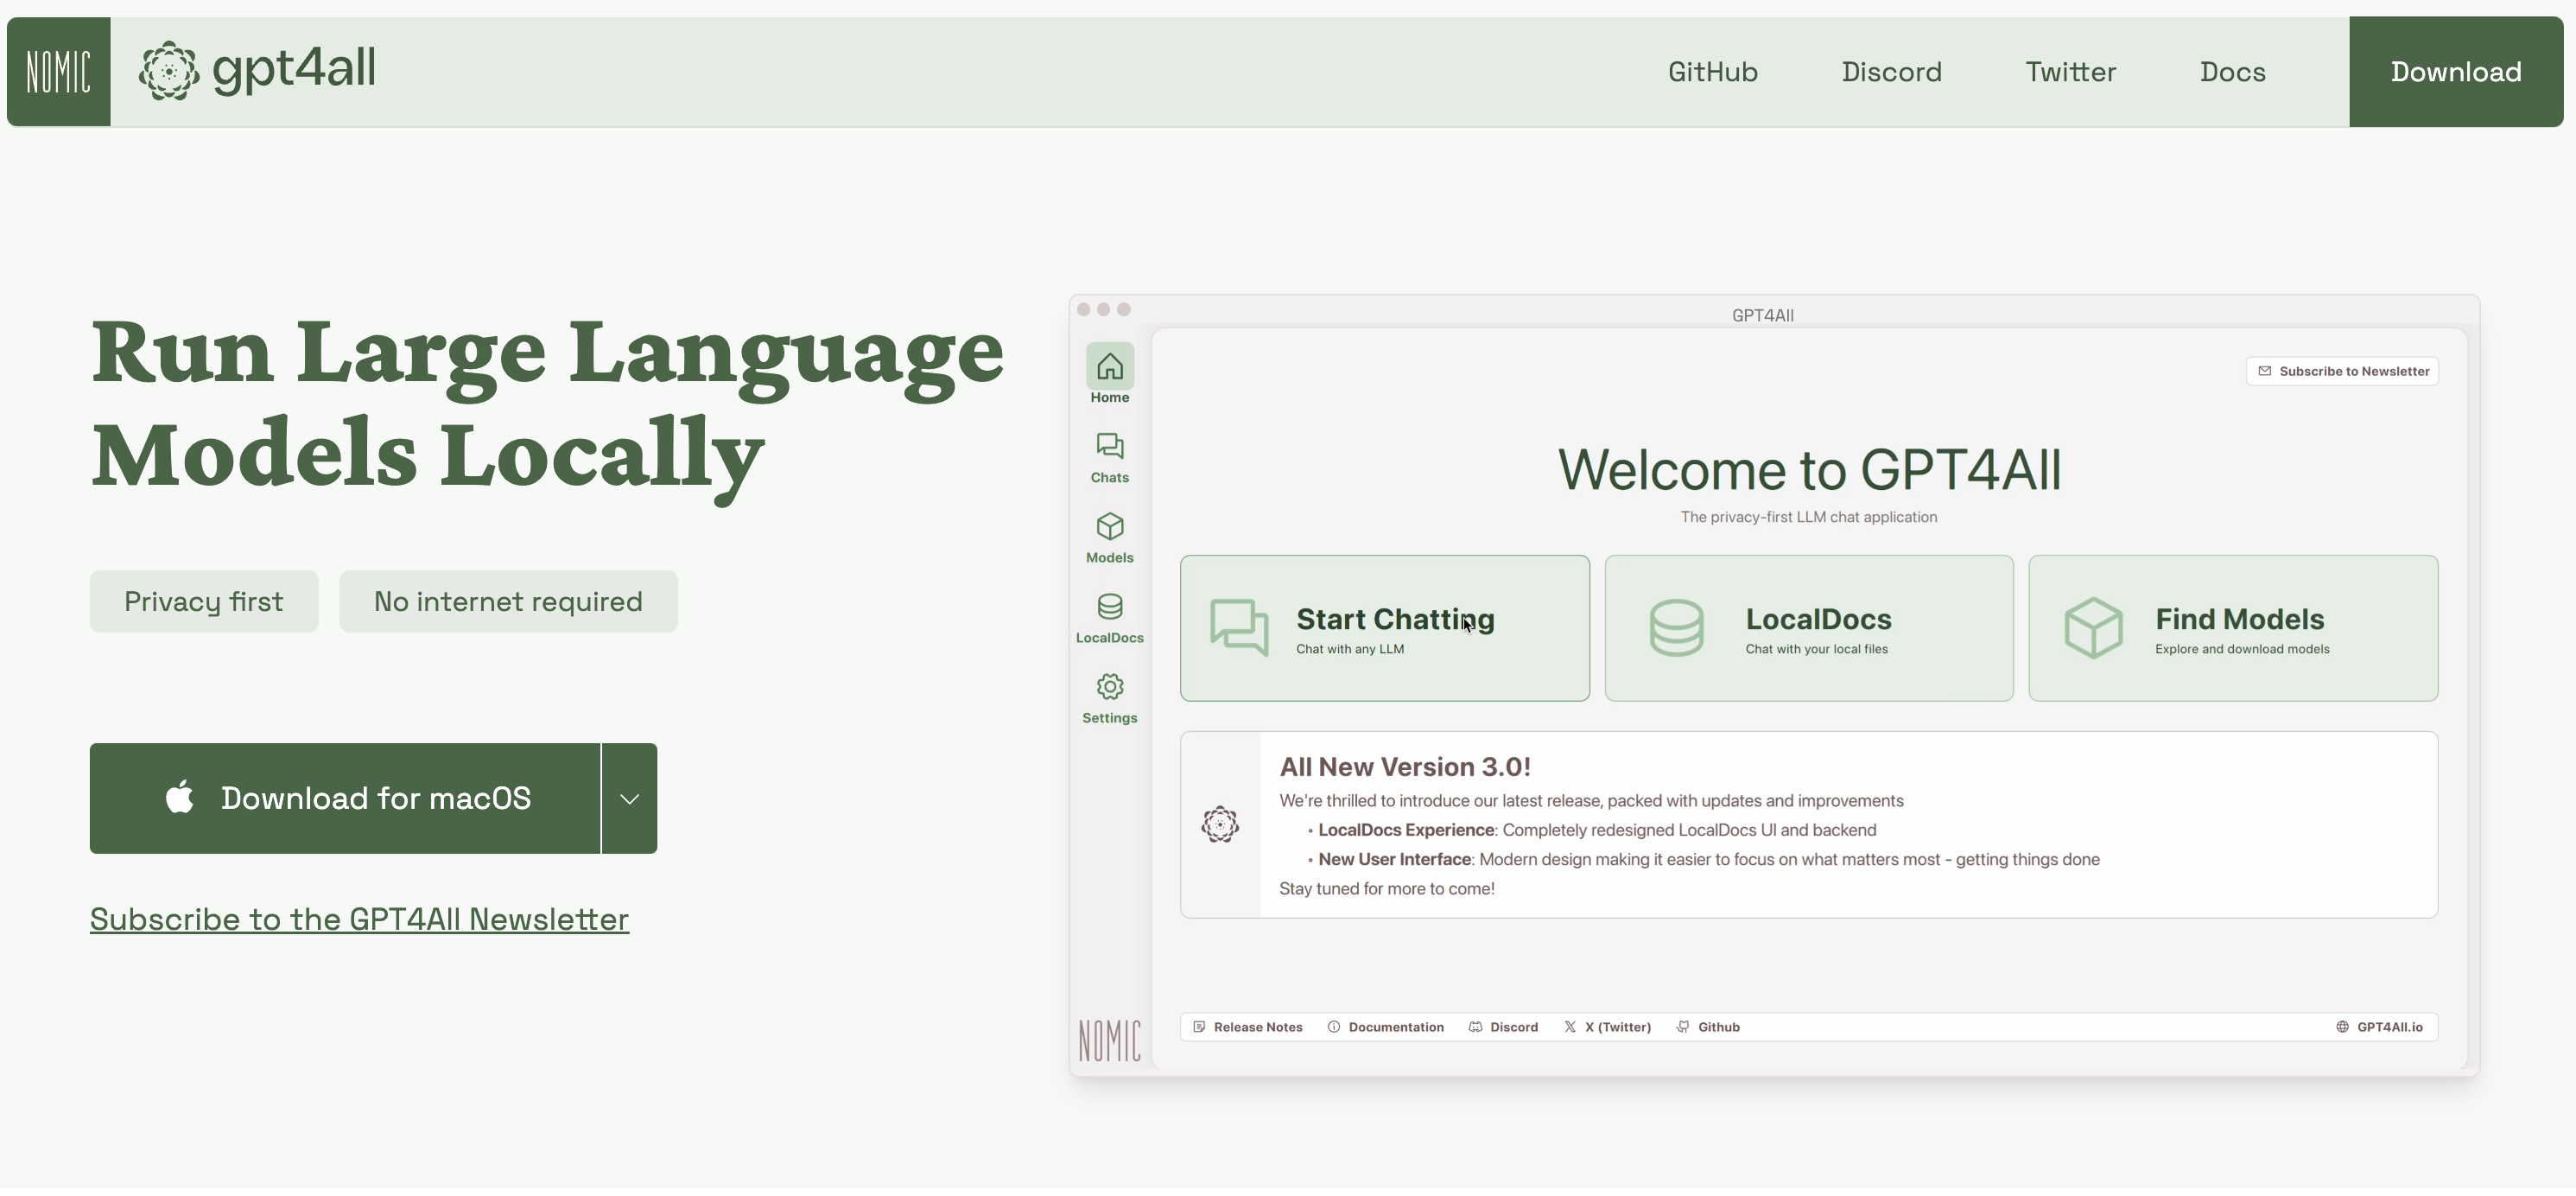Click Subscribe to Newsletter button in app
Viewport: 2576px width, 1196px height.
[x=2342, y=371]
